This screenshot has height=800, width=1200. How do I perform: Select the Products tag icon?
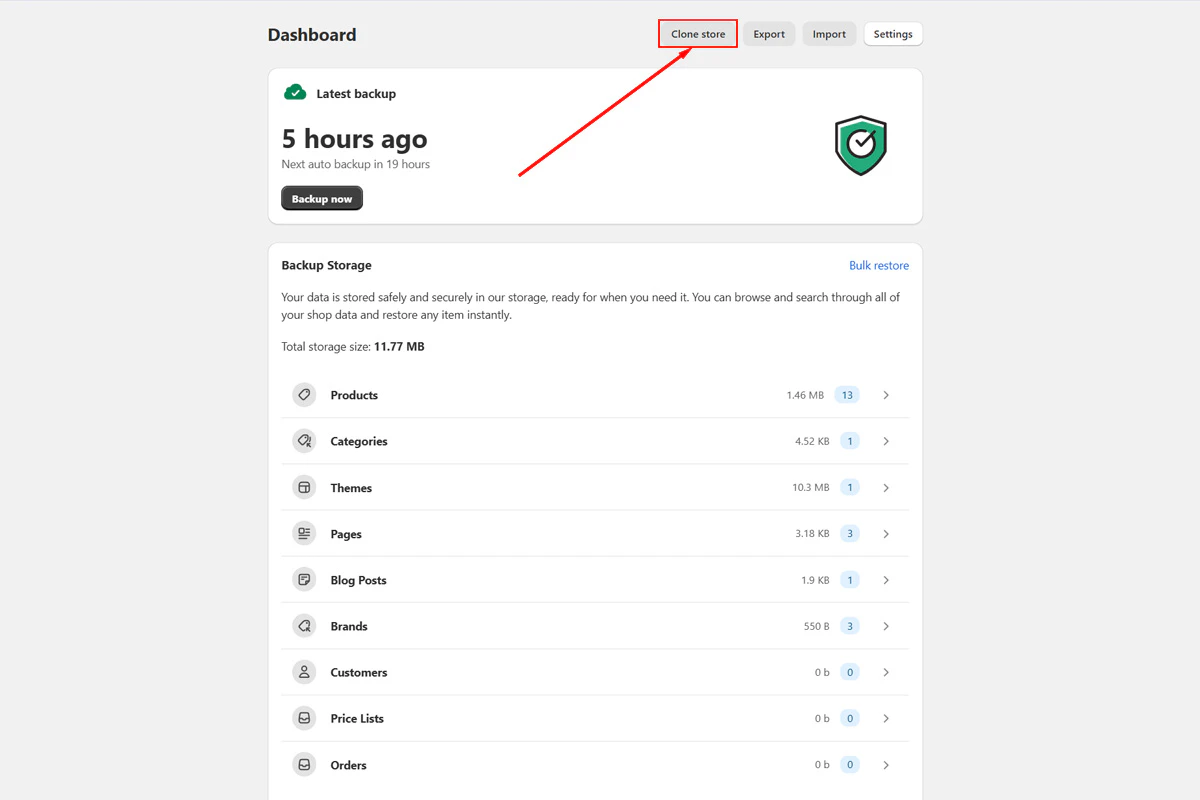coord(303,394)
